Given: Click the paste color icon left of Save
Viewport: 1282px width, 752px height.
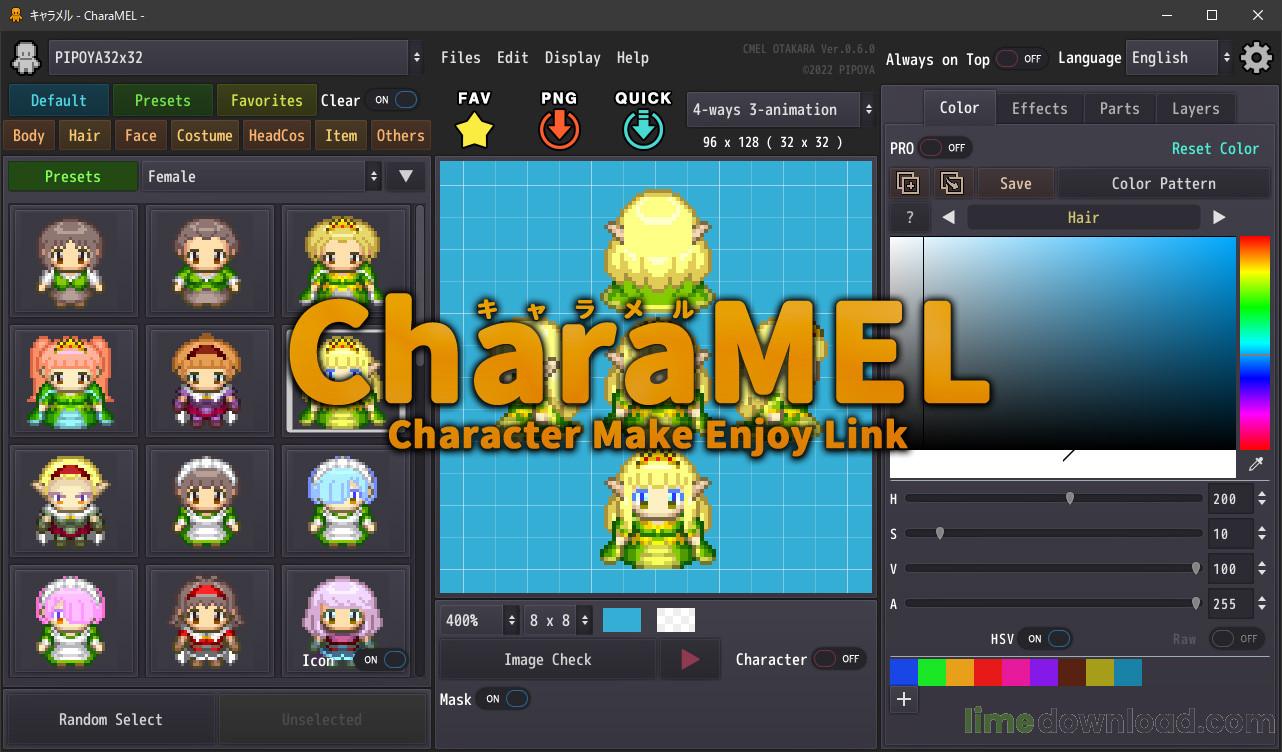Looking at the screenshot, I should pyautogui.click(x=951, y=183).
